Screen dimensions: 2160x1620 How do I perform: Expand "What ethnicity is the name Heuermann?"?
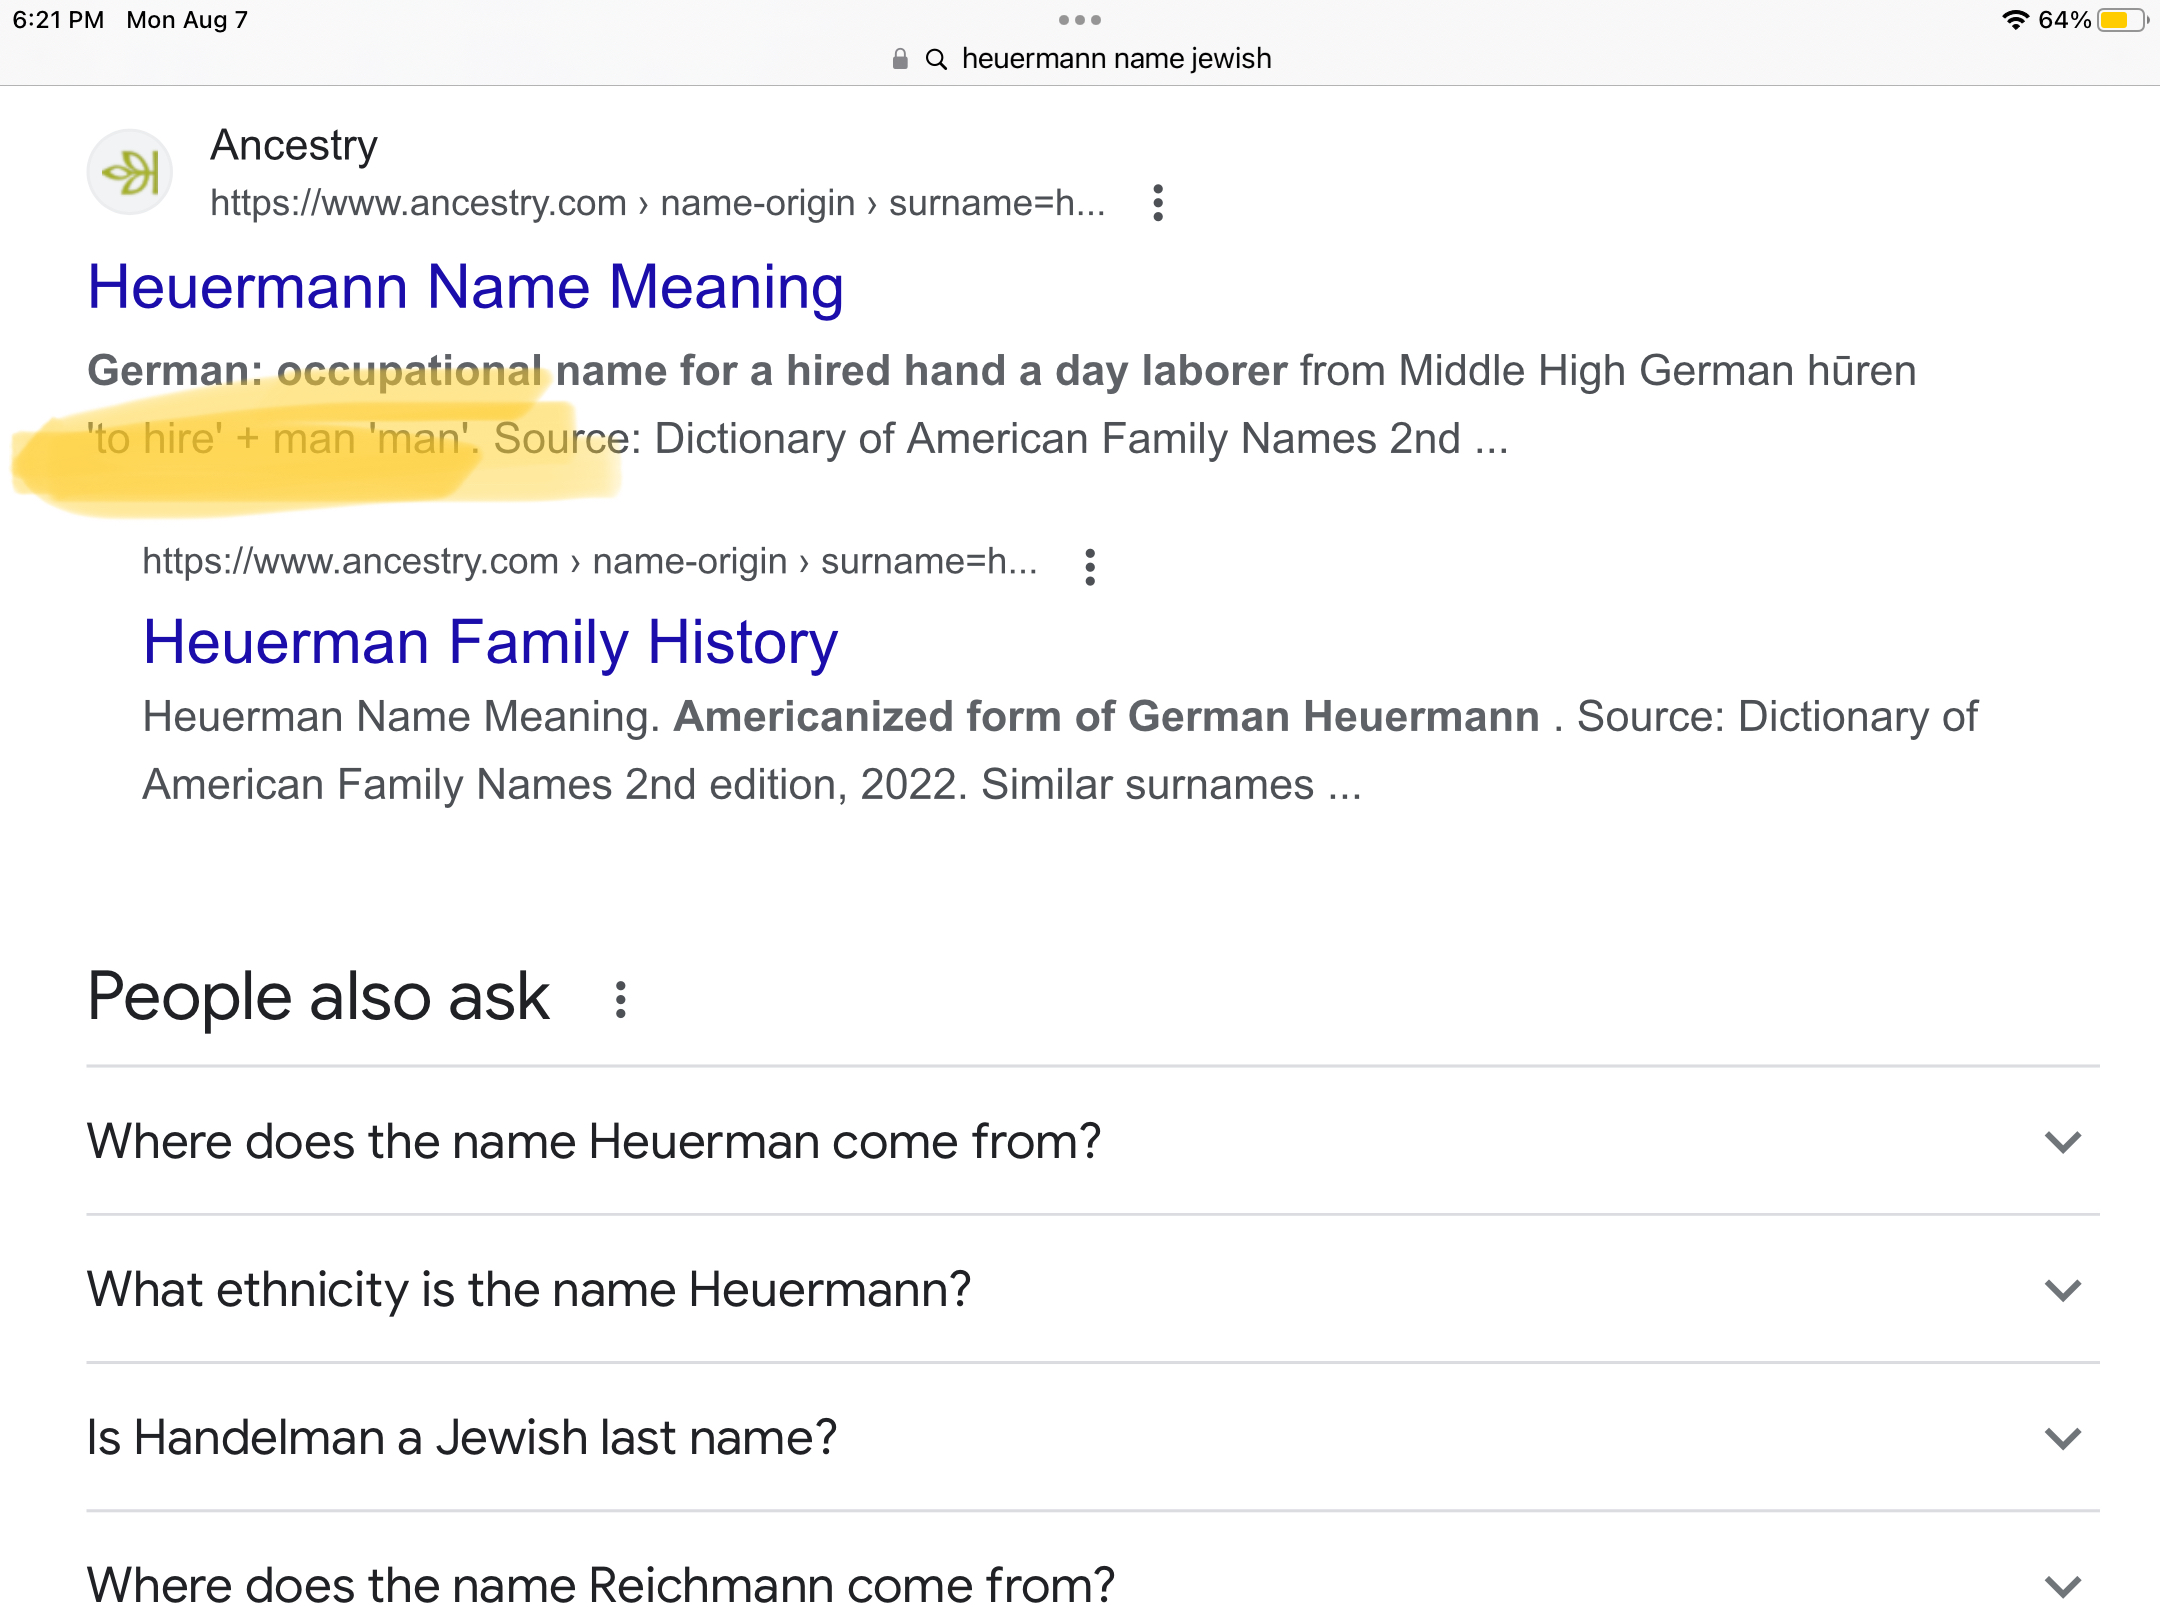1093,1289
